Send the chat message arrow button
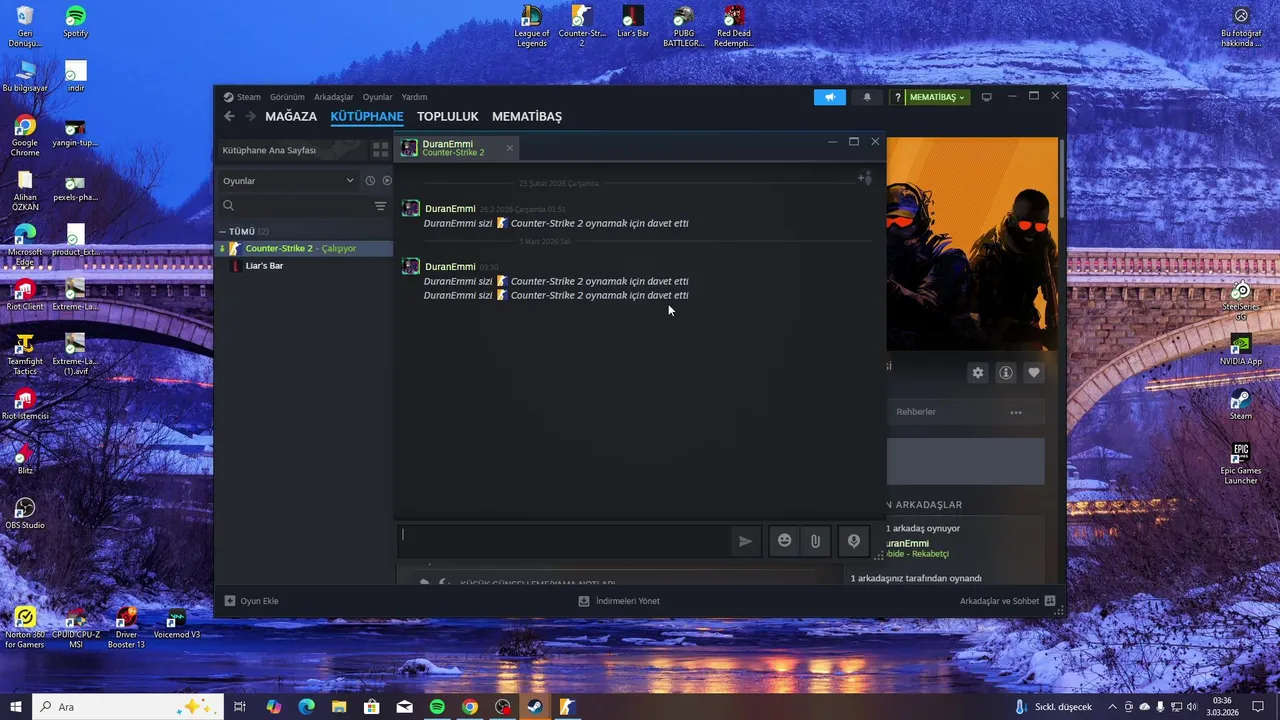 (745, 541)
